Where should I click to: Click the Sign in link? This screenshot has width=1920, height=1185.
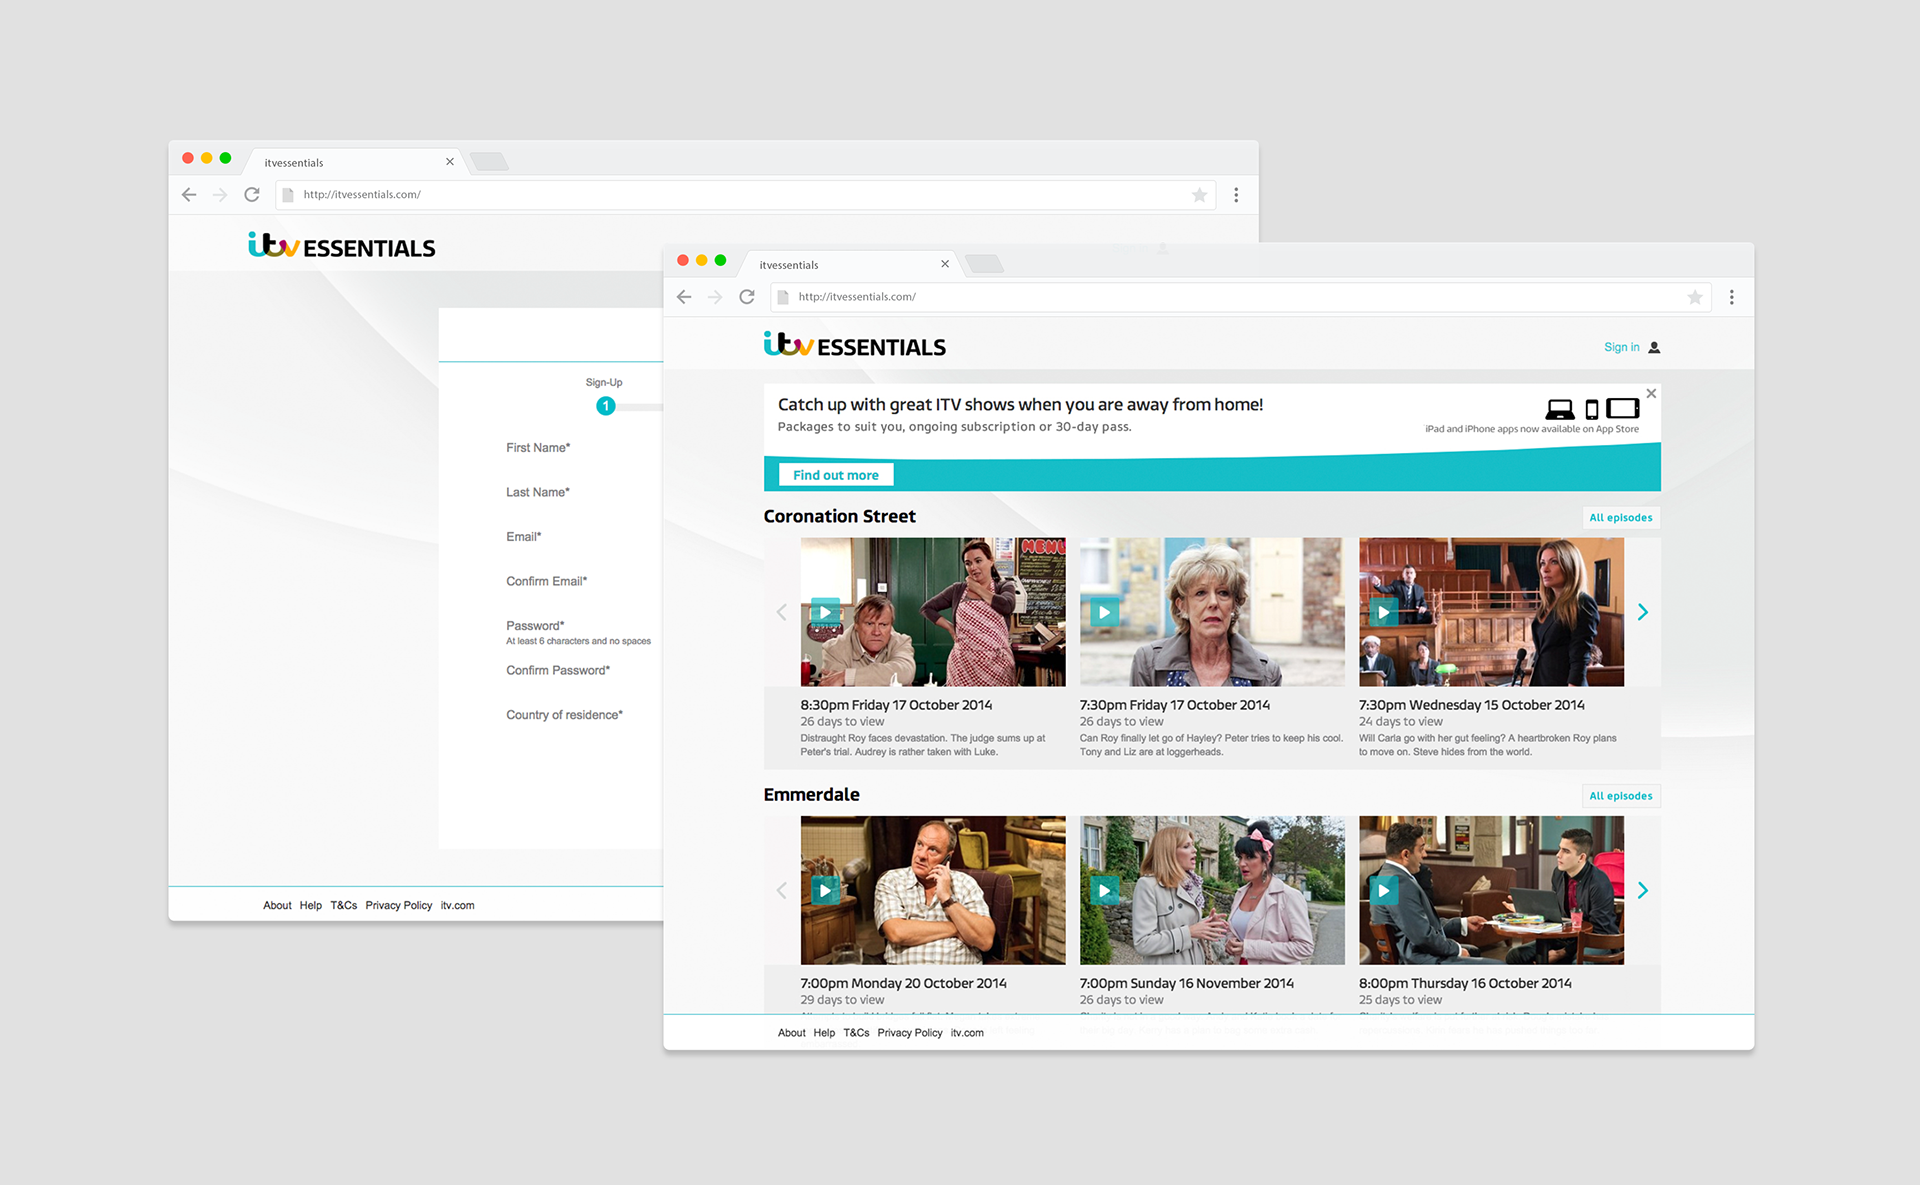[x=1622, y=347]
